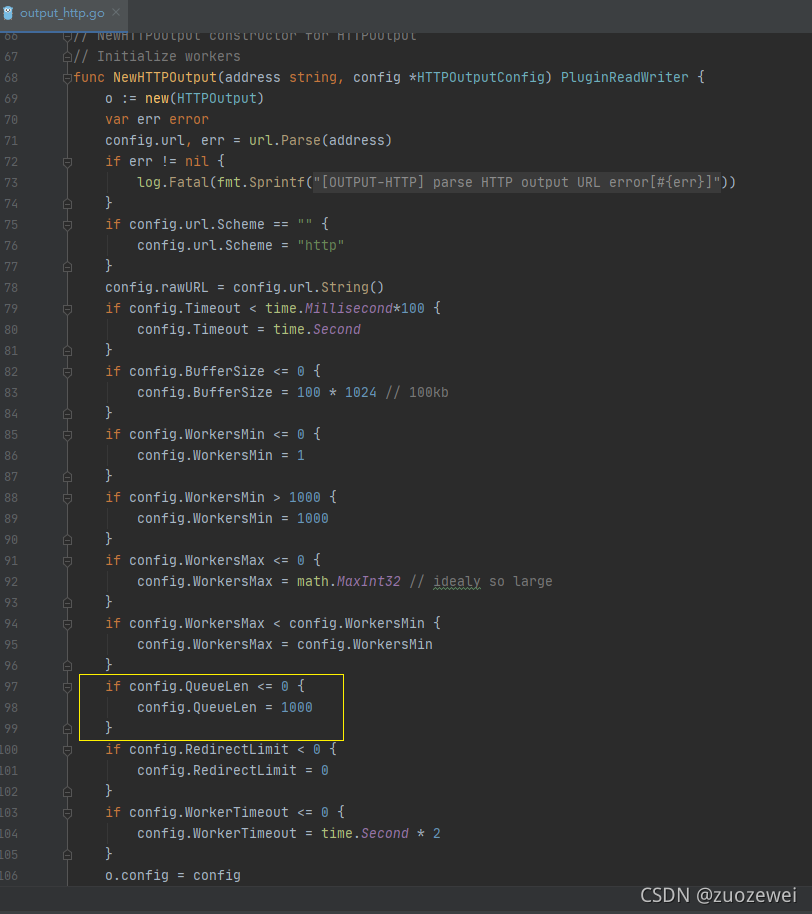Image resolution: width=812 pixels, height=914 pixels.
Task: Click 'o.config = config' on line 106
Action: tap(173, 875)
